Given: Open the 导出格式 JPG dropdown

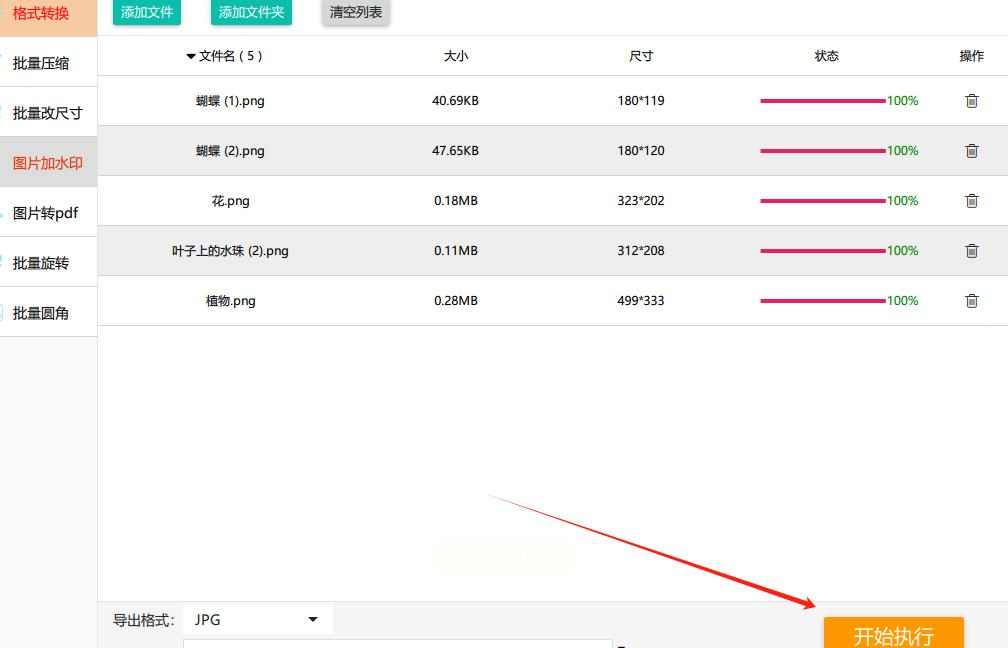Looking at the screenshot, I should 258,619.
